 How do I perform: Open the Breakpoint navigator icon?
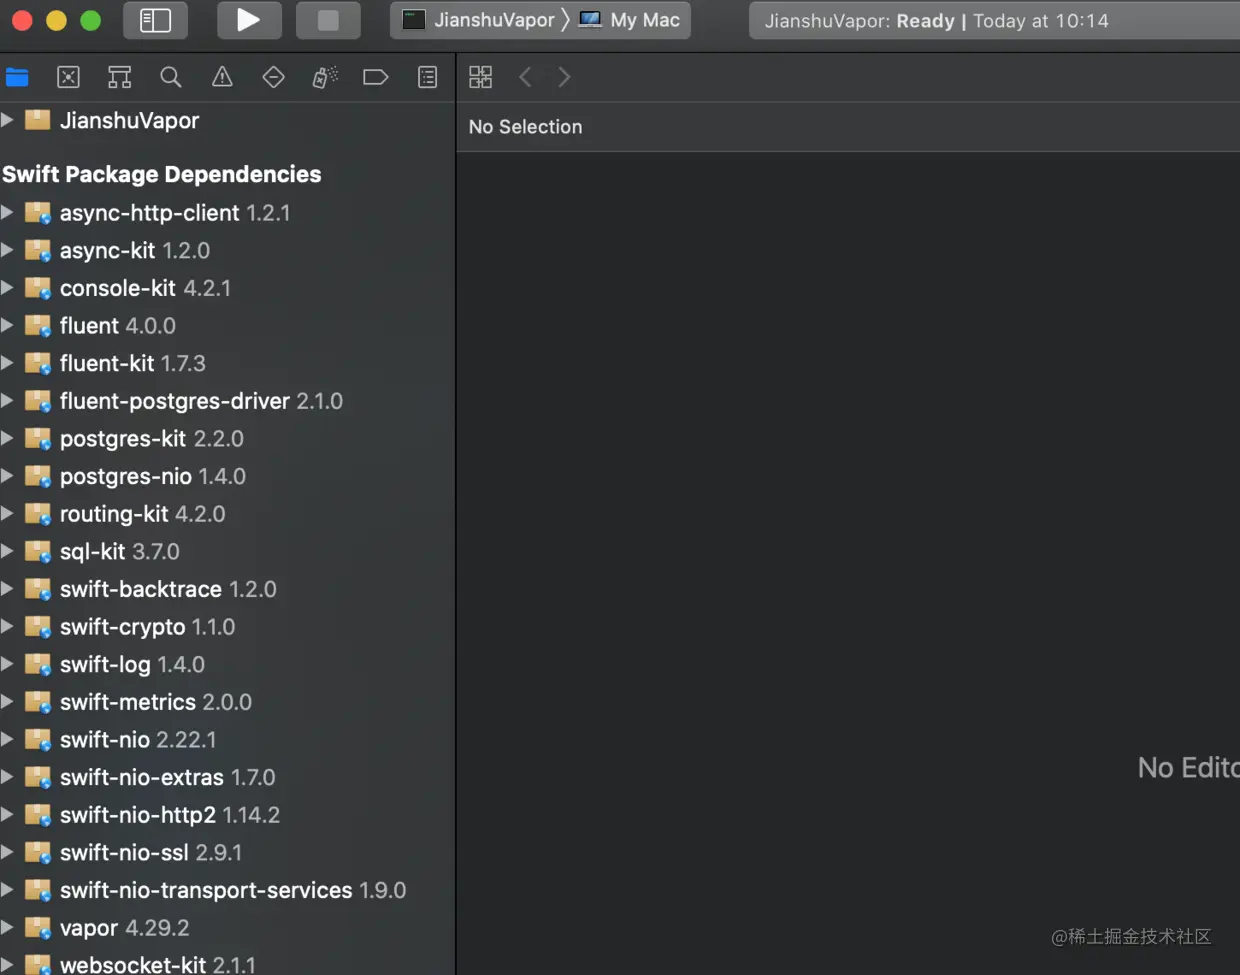coord(375,77)
